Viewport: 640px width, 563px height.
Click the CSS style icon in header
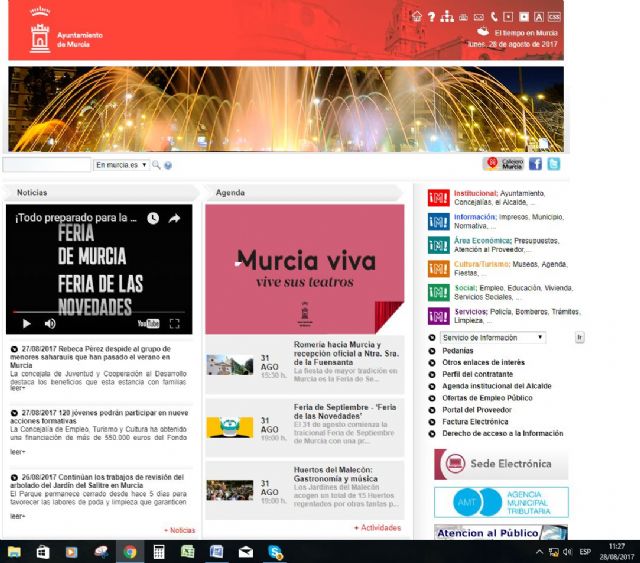[x=555, y=16]
